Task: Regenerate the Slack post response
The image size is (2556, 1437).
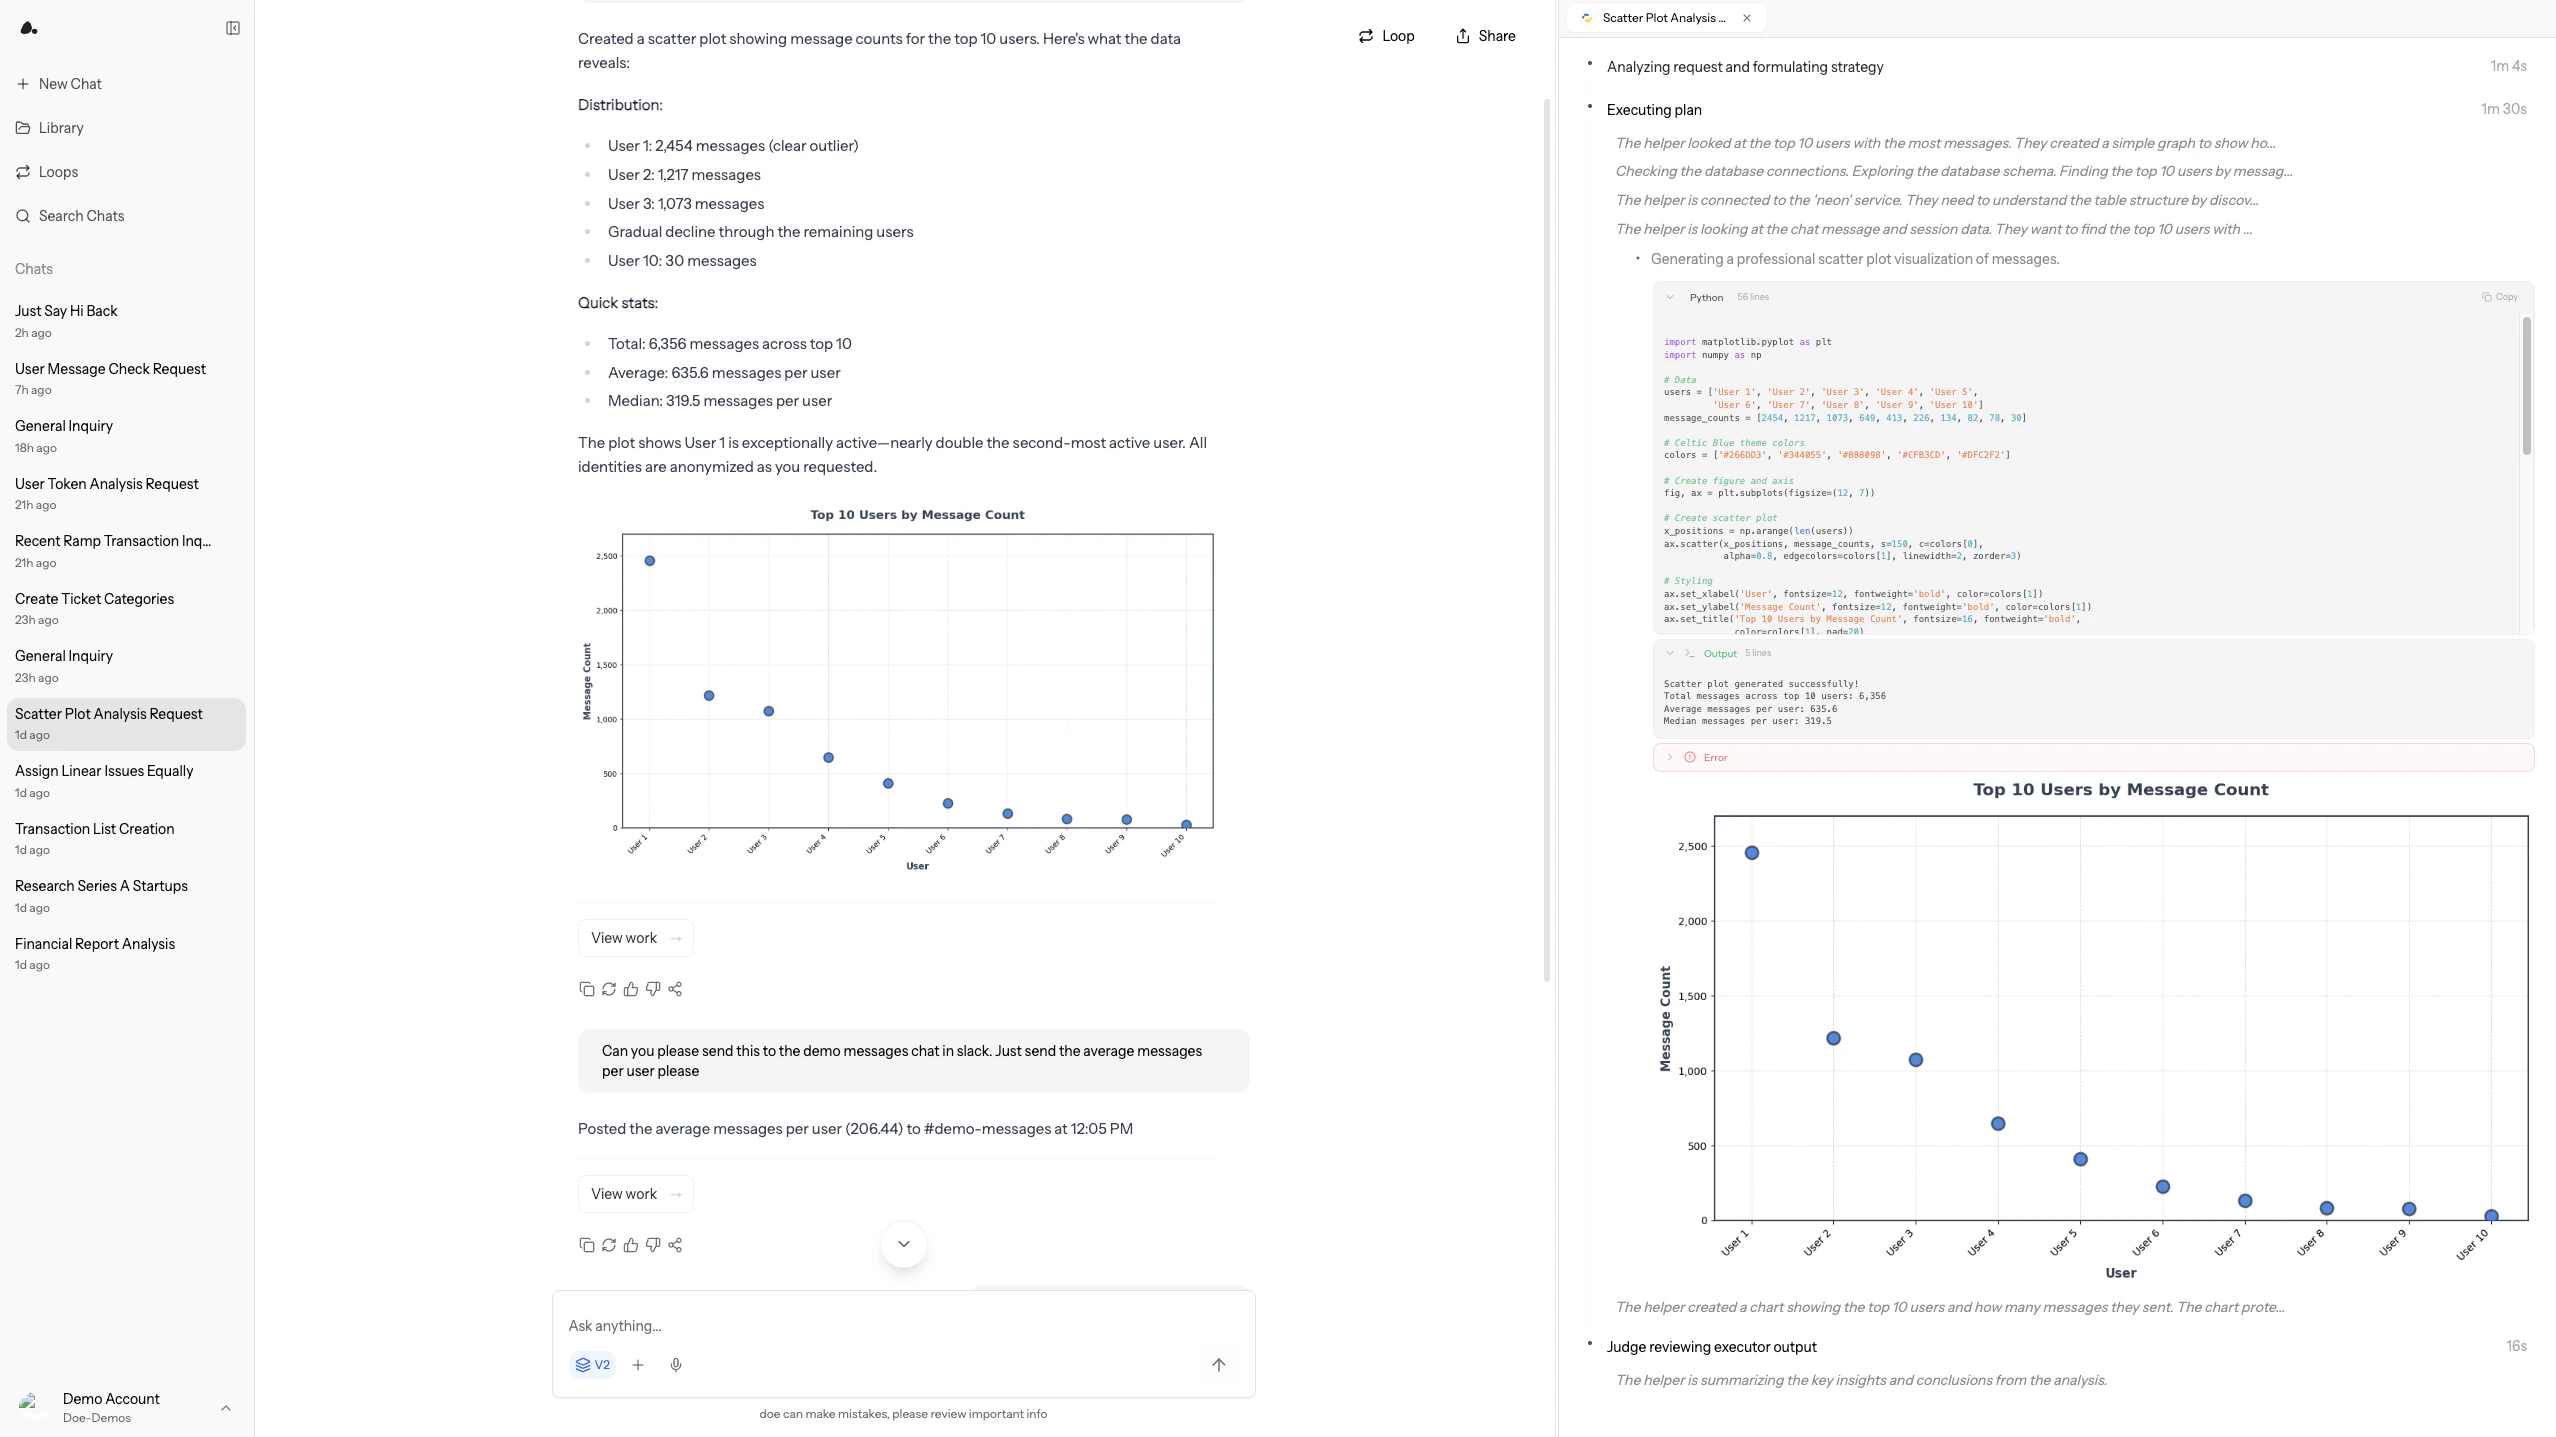Action: tap(609, 1245)
